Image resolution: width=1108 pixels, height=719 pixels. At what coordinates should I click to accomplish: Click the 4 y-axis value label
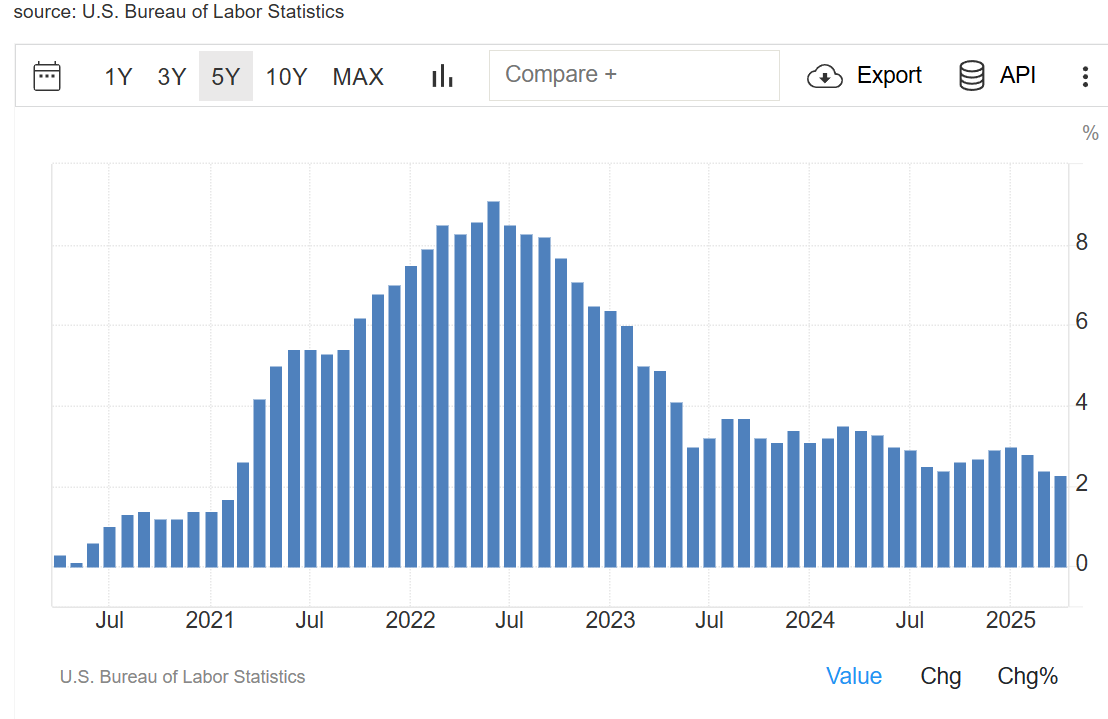(1081, 403)
